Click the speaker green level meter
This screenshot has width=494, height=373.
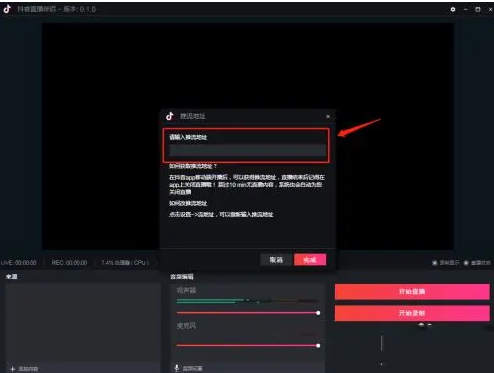[x=247, y=301]
